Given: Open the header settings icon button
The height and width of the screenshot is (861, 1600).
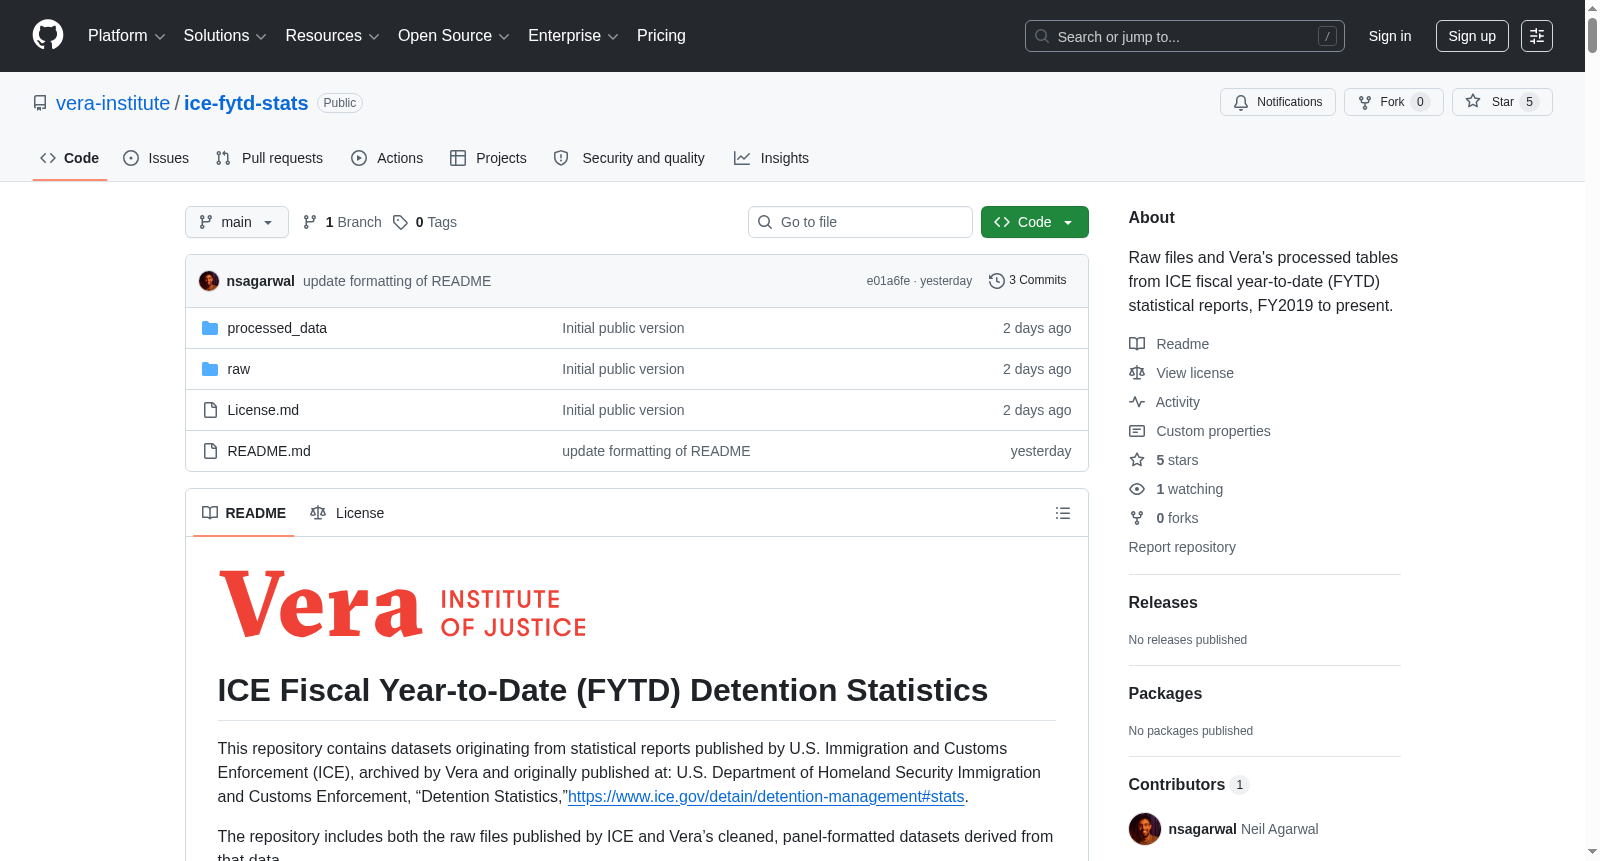Looking at the screenshot, I should pyautogui.click(x=1537, y=36).
